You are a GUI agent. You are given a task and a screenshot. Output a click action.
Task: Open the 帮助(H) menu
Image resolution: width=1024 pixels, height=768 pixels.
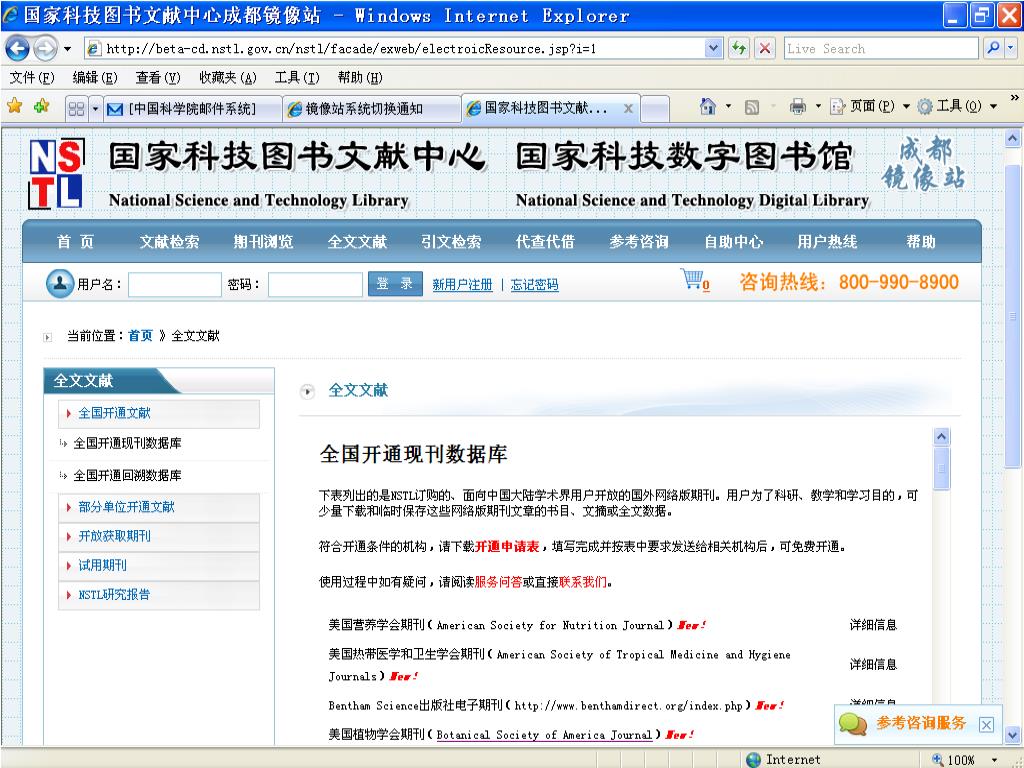click(360, 78)
